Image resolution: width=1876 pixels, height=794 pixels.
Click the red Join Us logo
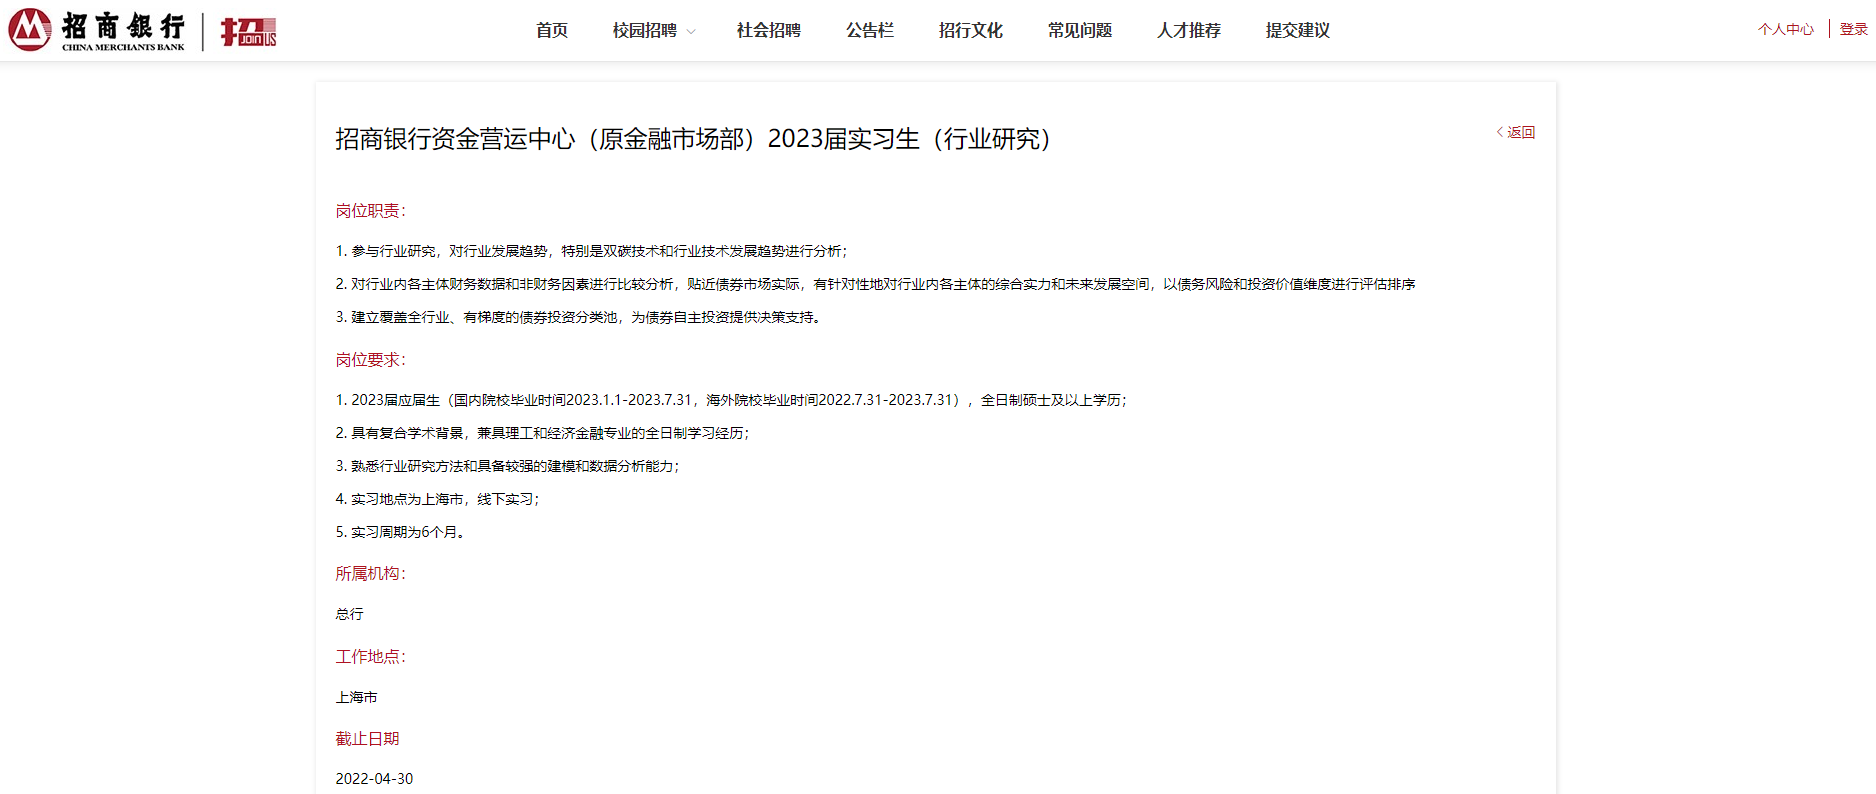click(x=248, y=31)
